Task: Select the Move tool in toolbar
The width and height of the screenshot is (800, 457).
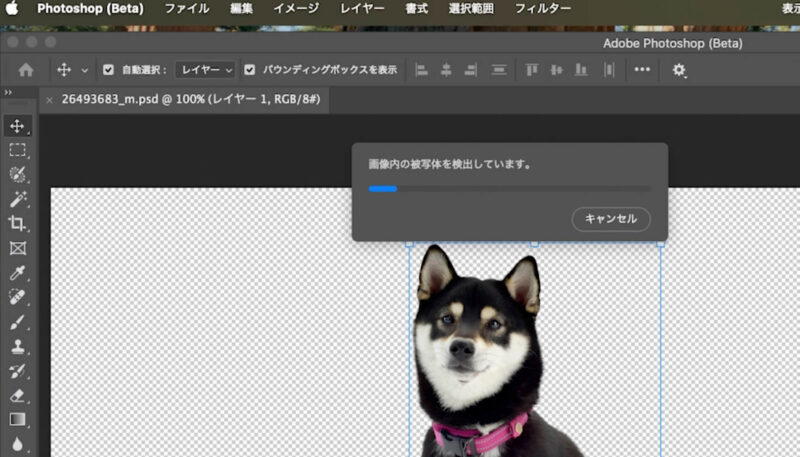Action: click(x=17, y=126)
